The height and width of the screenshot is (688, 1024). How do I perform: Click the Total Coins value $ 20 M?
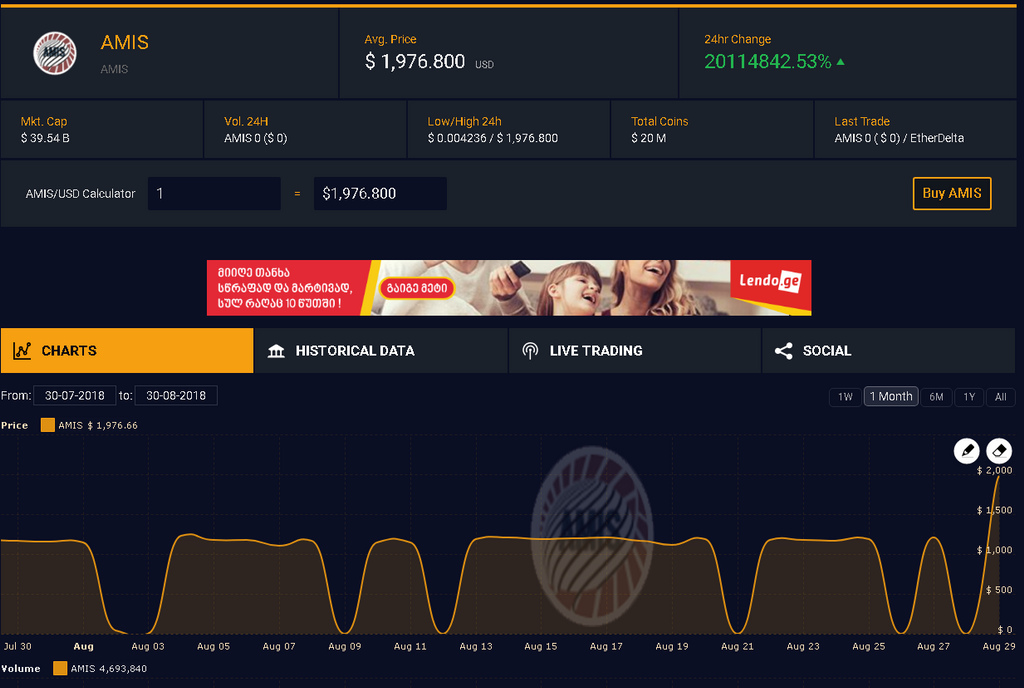tap(648, 138)
